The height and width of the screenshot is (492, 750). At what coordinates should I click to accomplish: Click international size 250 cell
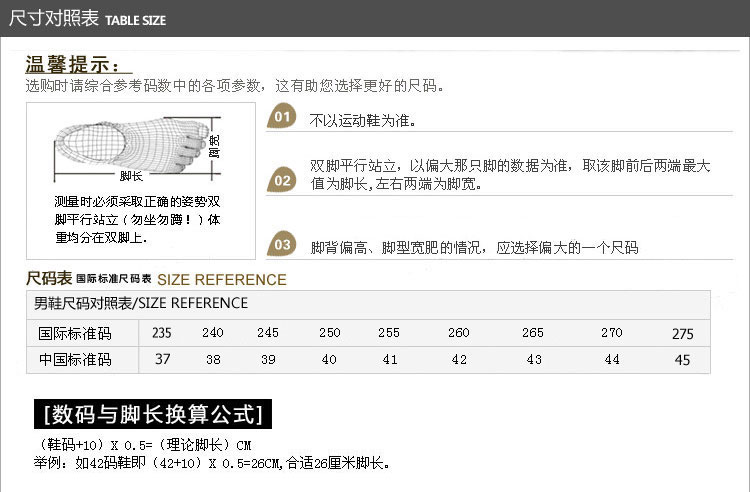(330, 333)
